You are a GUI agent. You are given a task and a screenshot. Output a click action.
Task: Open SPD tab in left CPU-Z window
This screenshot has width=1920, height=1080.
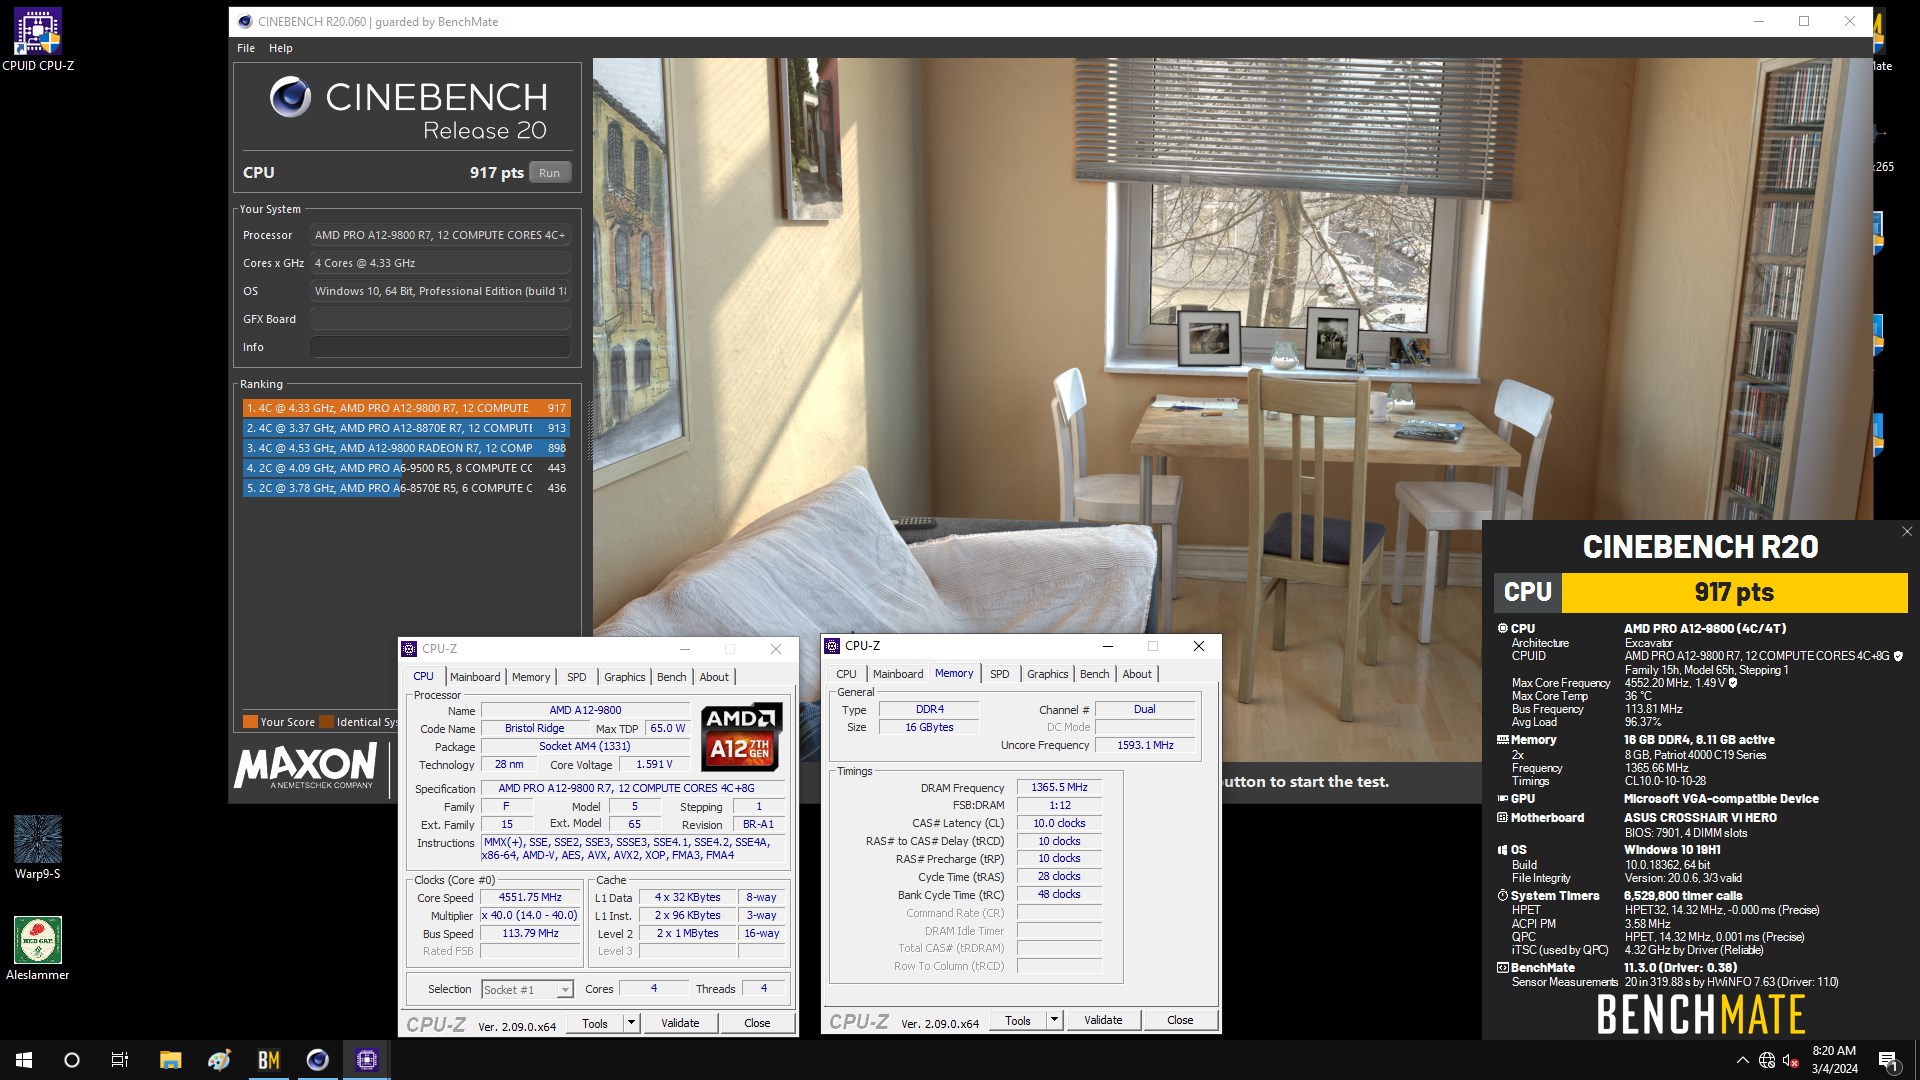coord(577,677)
